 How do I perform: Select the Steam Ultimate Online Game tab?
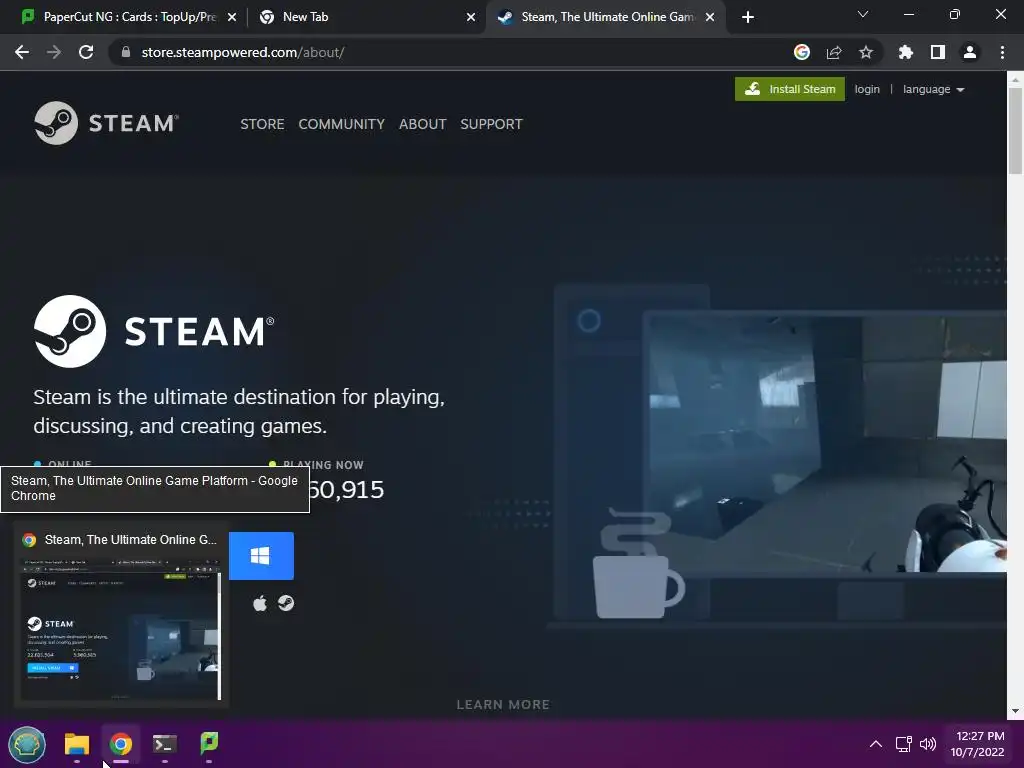(x=604, y=17)
